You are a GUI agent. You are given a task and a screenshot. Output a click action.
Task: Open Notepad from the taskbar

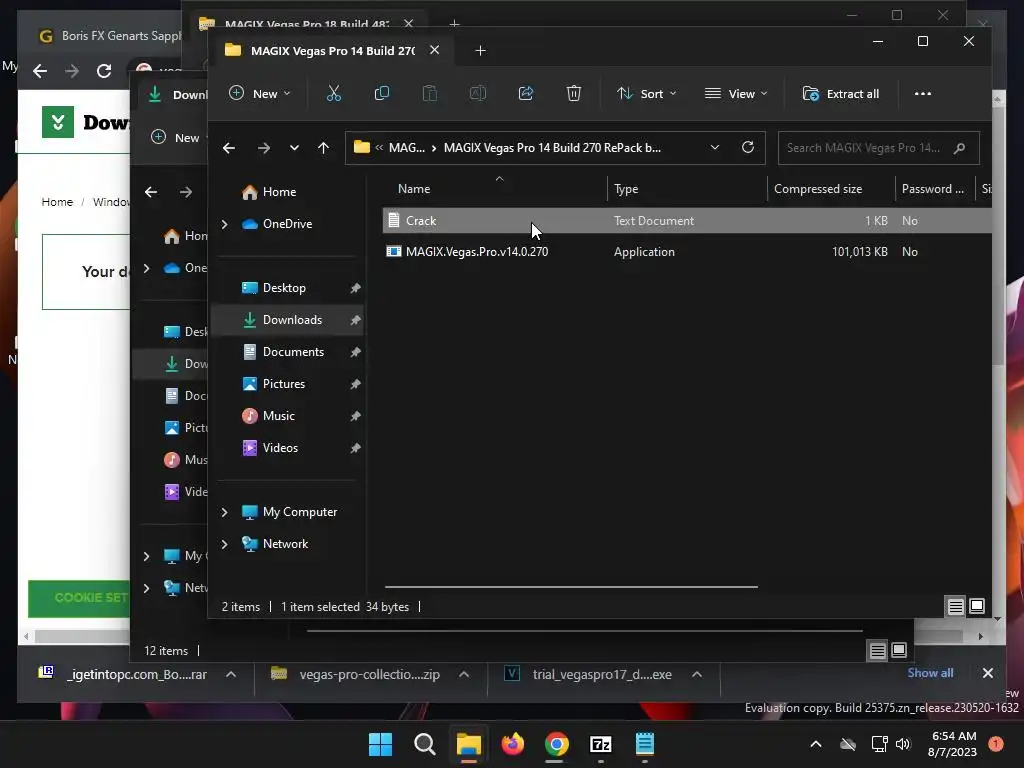click(x=645, y=744)
